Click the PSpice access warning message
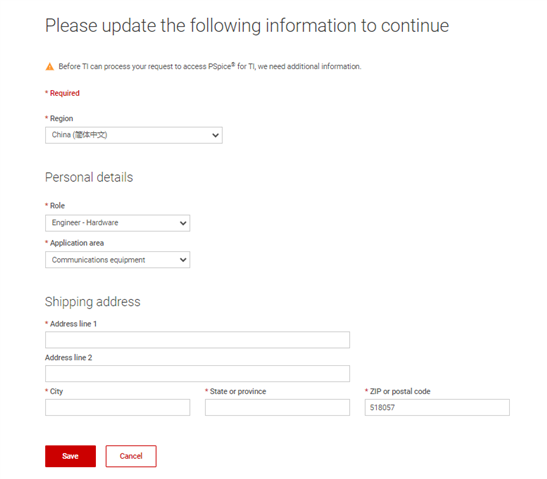Viewport: 547px width, 479px height. [210, 66]
